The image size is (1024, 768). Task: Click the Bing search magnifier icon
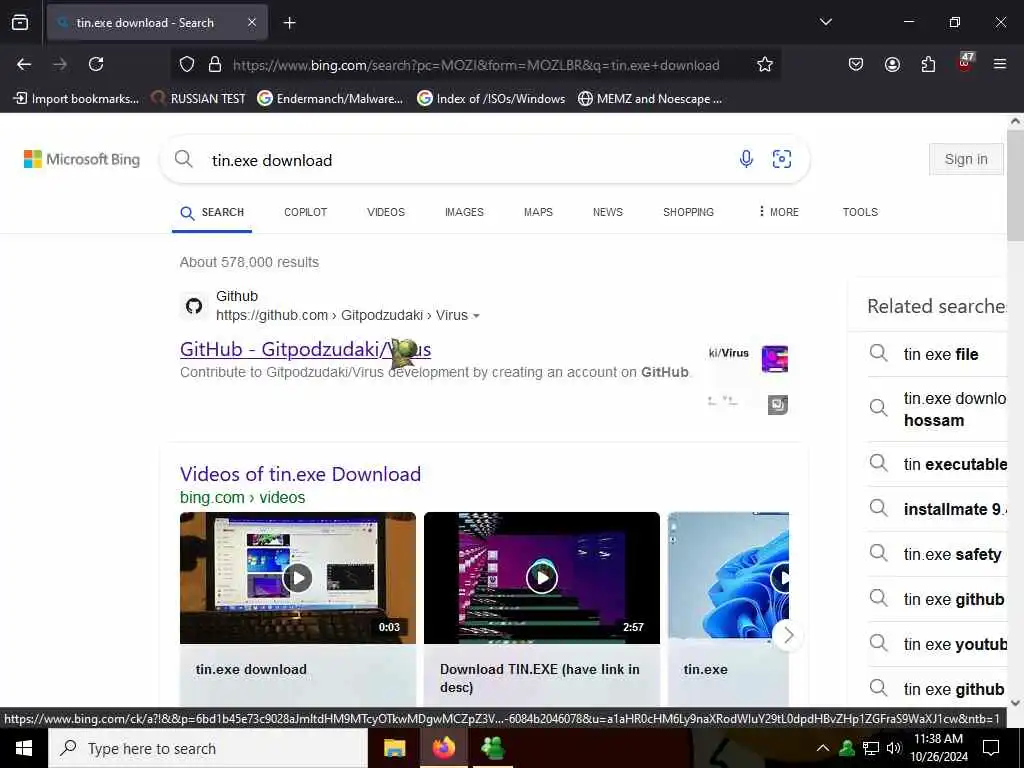click(x=184, y=159)
